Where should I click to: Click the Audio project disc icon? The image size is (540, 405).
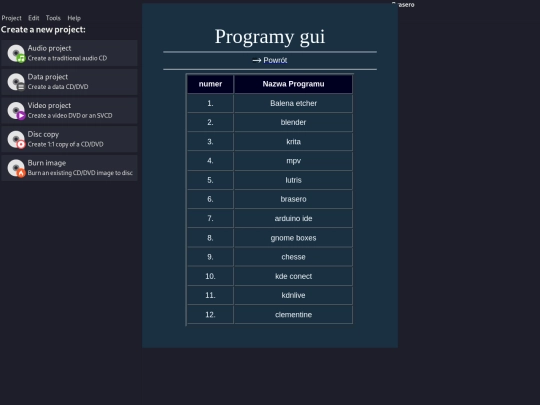tap(16, 53)
